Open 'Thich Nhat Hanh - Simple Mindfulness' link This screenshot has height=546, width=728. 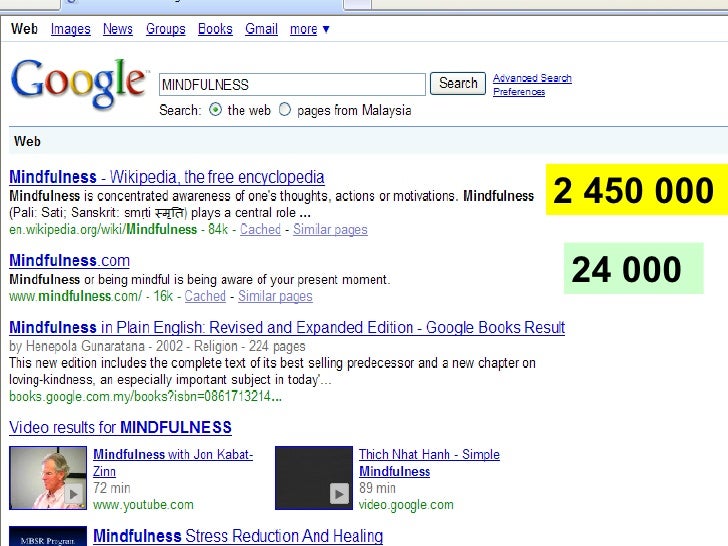[429, 462]
